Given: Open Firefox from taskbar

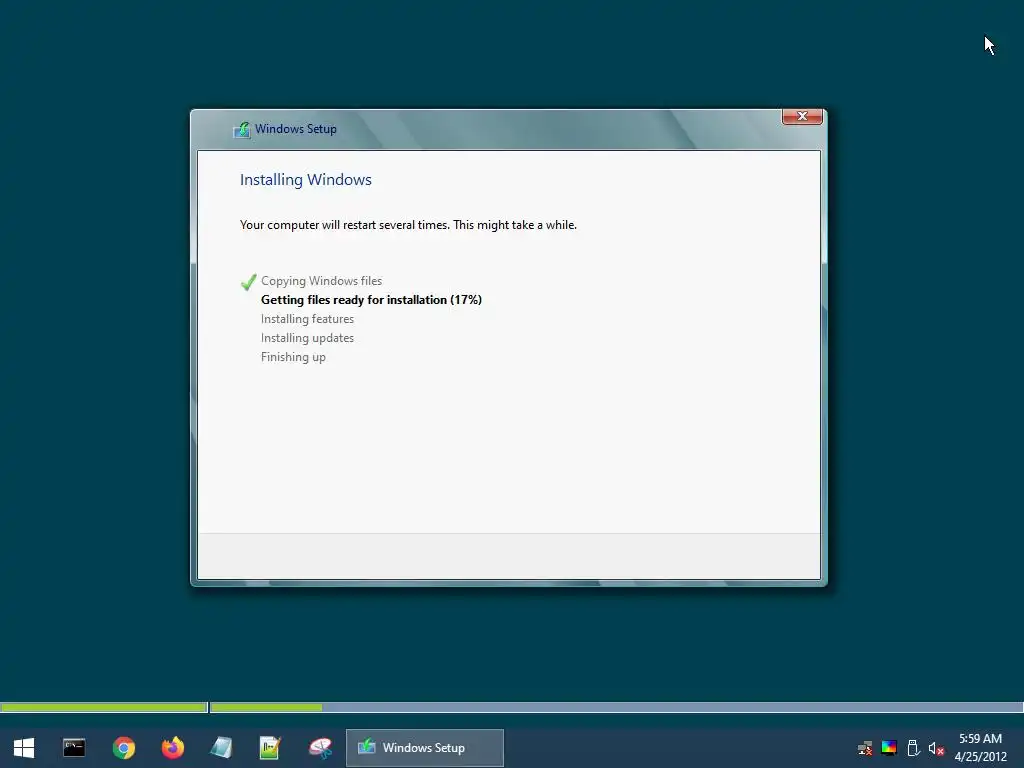Looking at the screenshot, I should coord(173,748).
